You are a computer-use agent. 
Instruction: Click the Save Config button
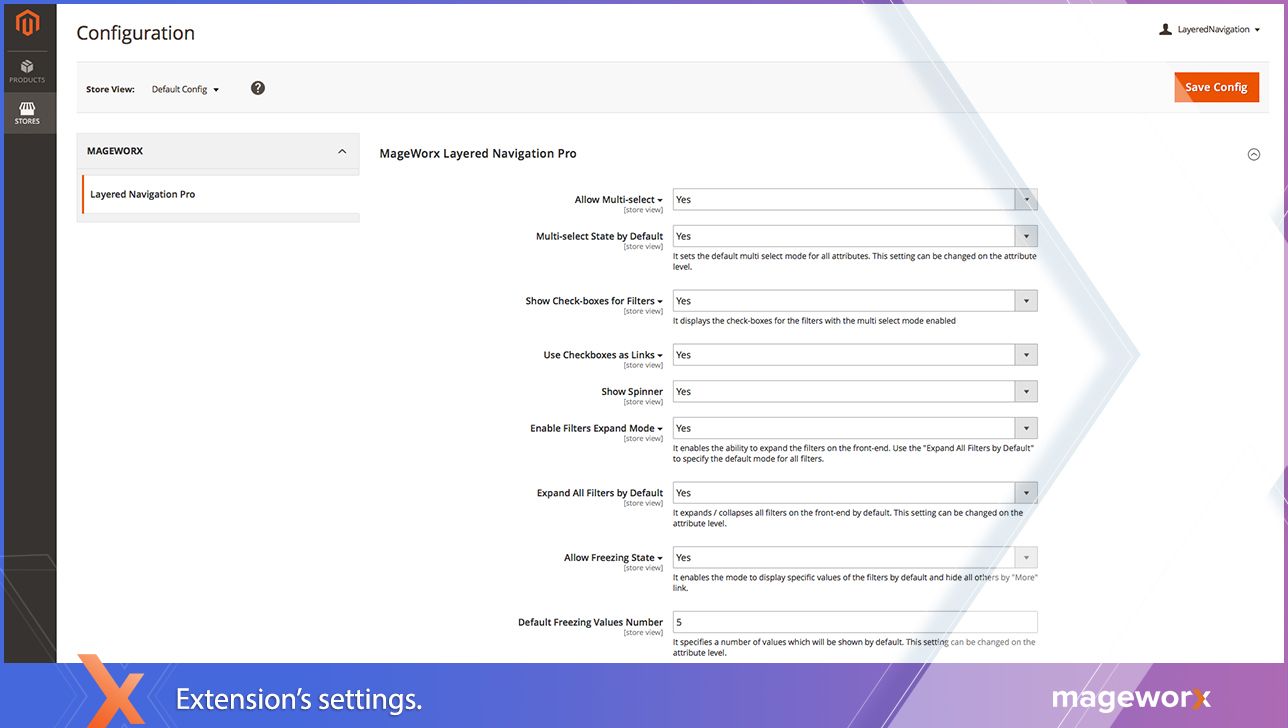click(x=1215, y=87)
